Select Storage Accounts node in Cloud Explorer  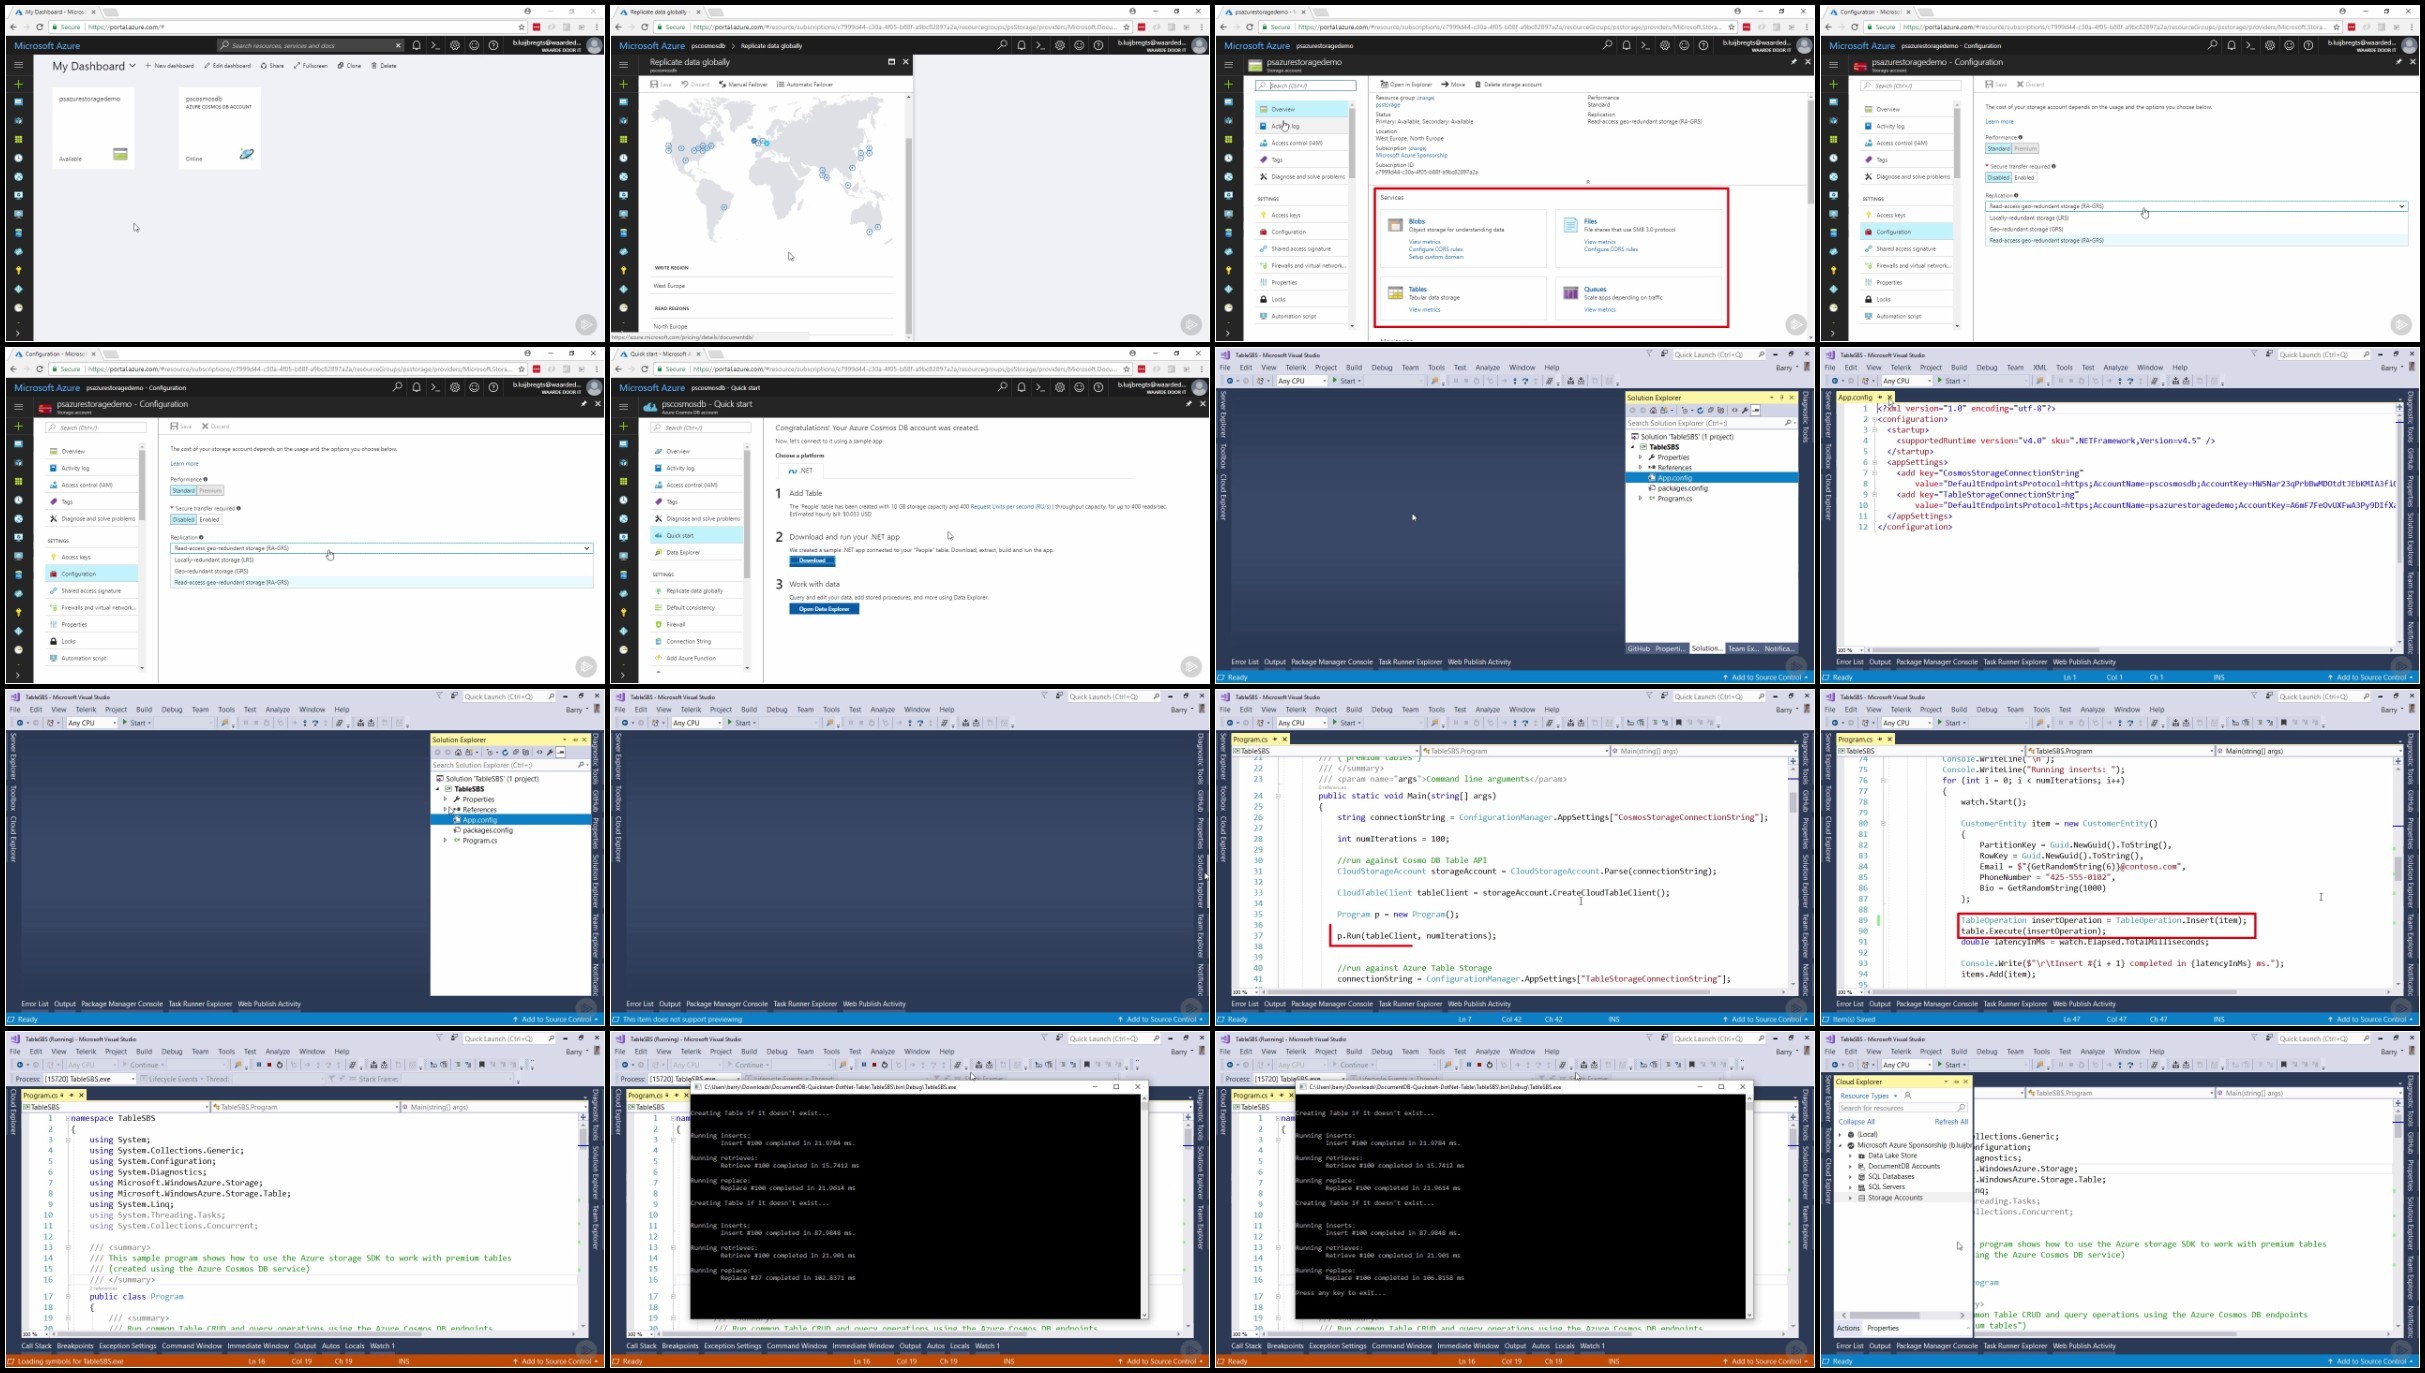click(1895, 1198)
